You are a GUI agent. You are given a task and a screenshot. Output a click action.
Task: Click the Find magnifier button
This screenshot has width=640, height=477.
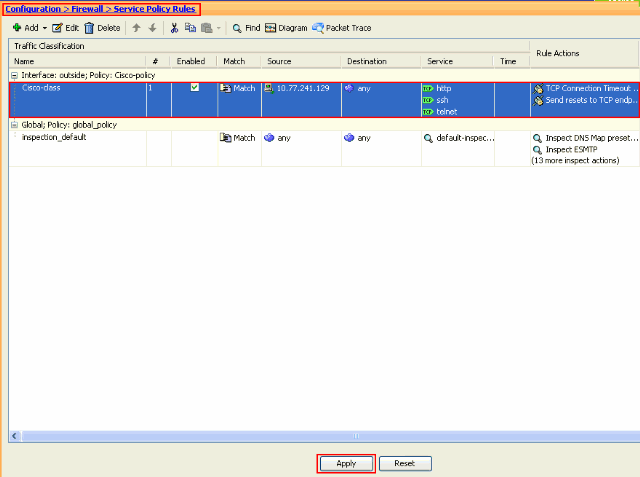tap(246, 28)
